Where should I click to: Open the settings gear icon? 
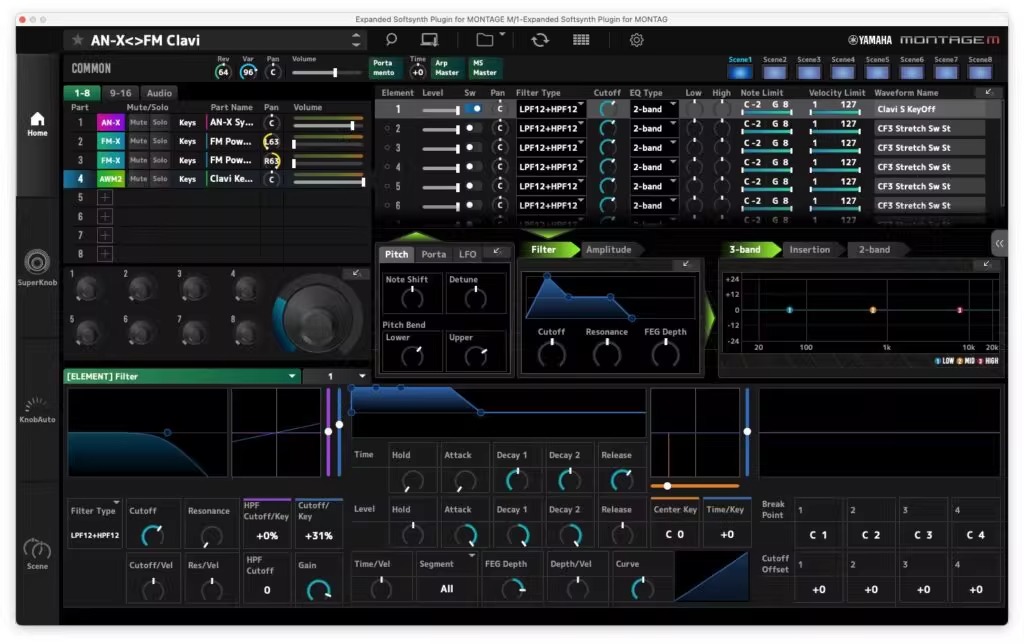coord(636,40)
